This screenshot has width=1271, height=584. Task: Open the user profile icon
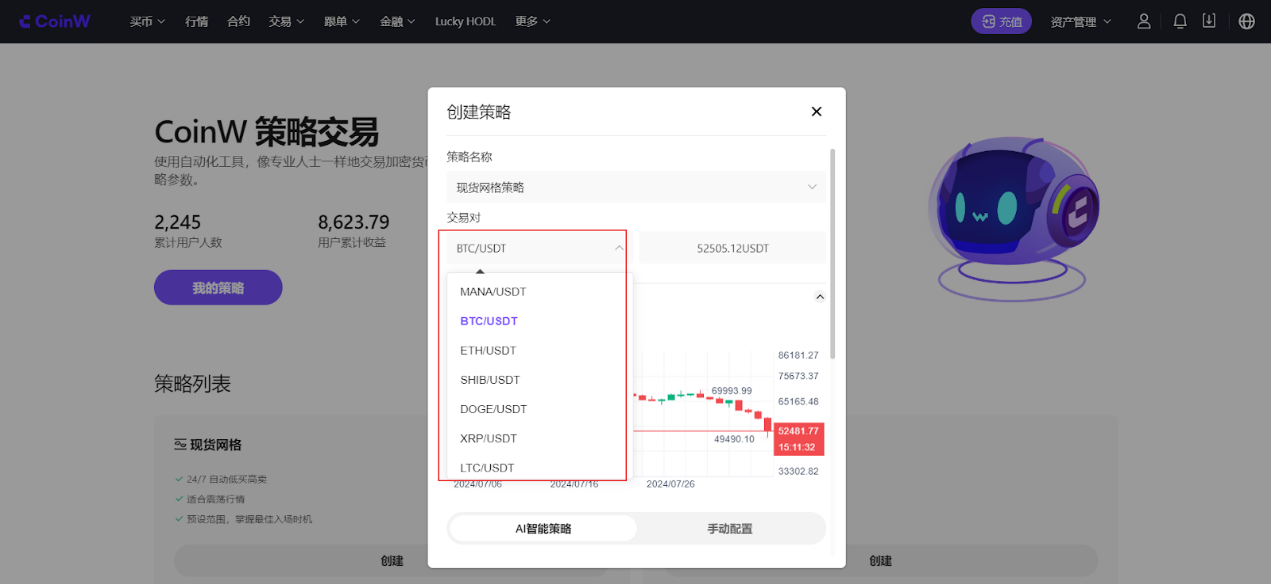1144,21
